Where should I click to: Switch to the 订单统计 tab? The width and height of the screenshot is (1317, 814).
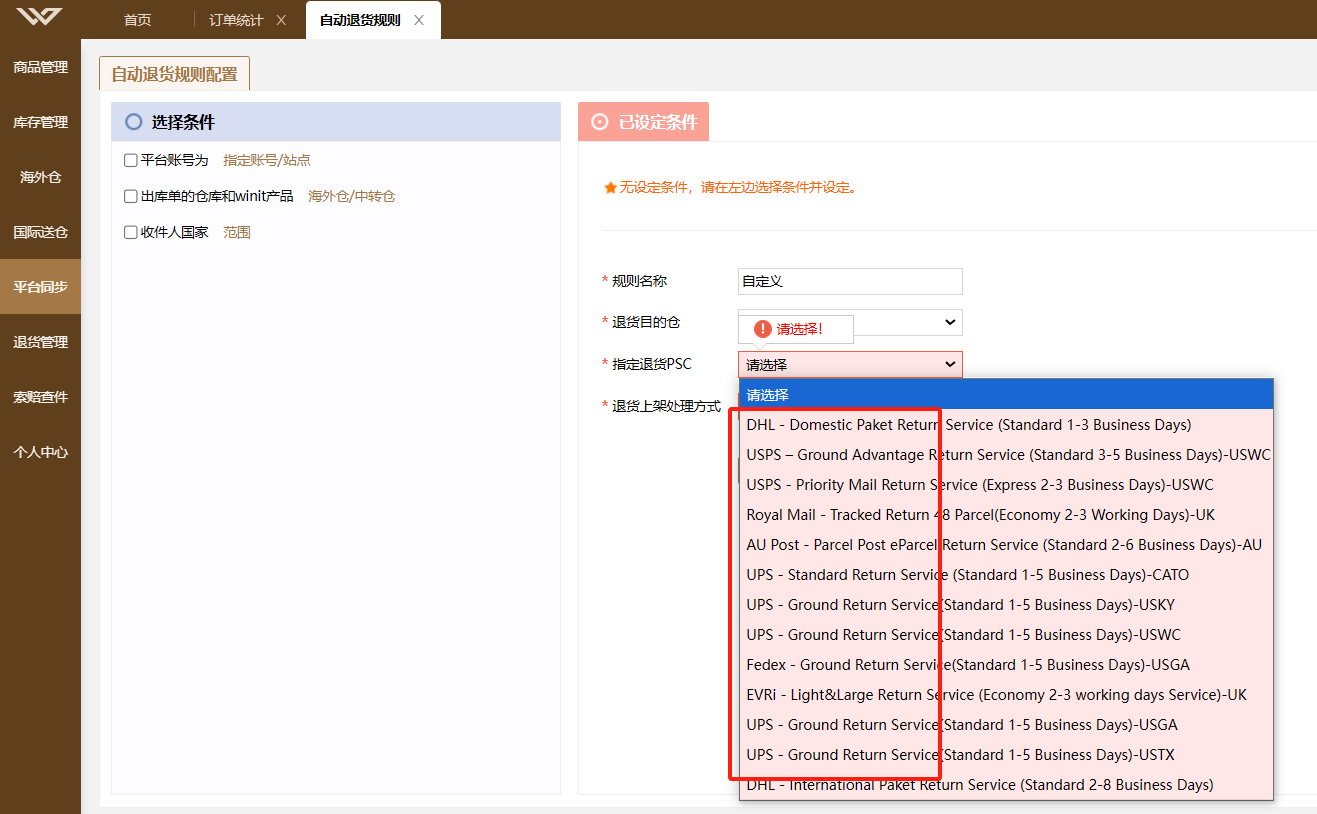click(x=236, y=20)
